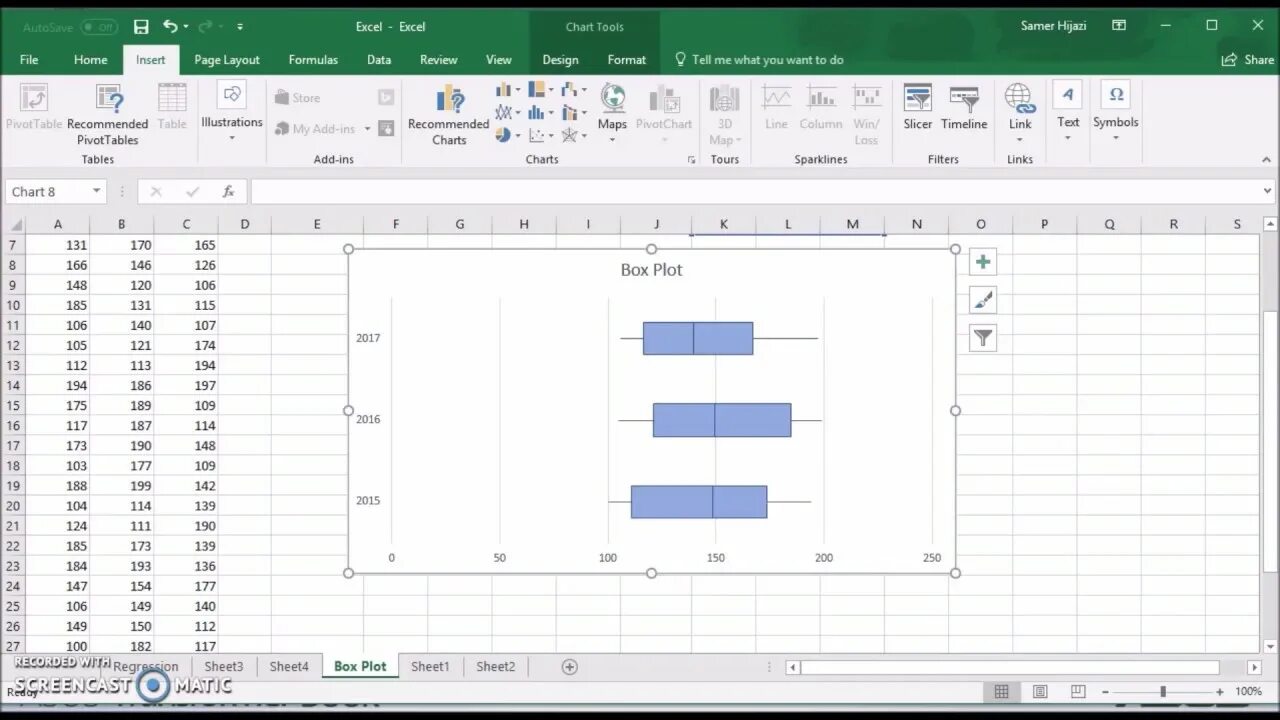Insert a pie or doughnut chart

(508, 135)
